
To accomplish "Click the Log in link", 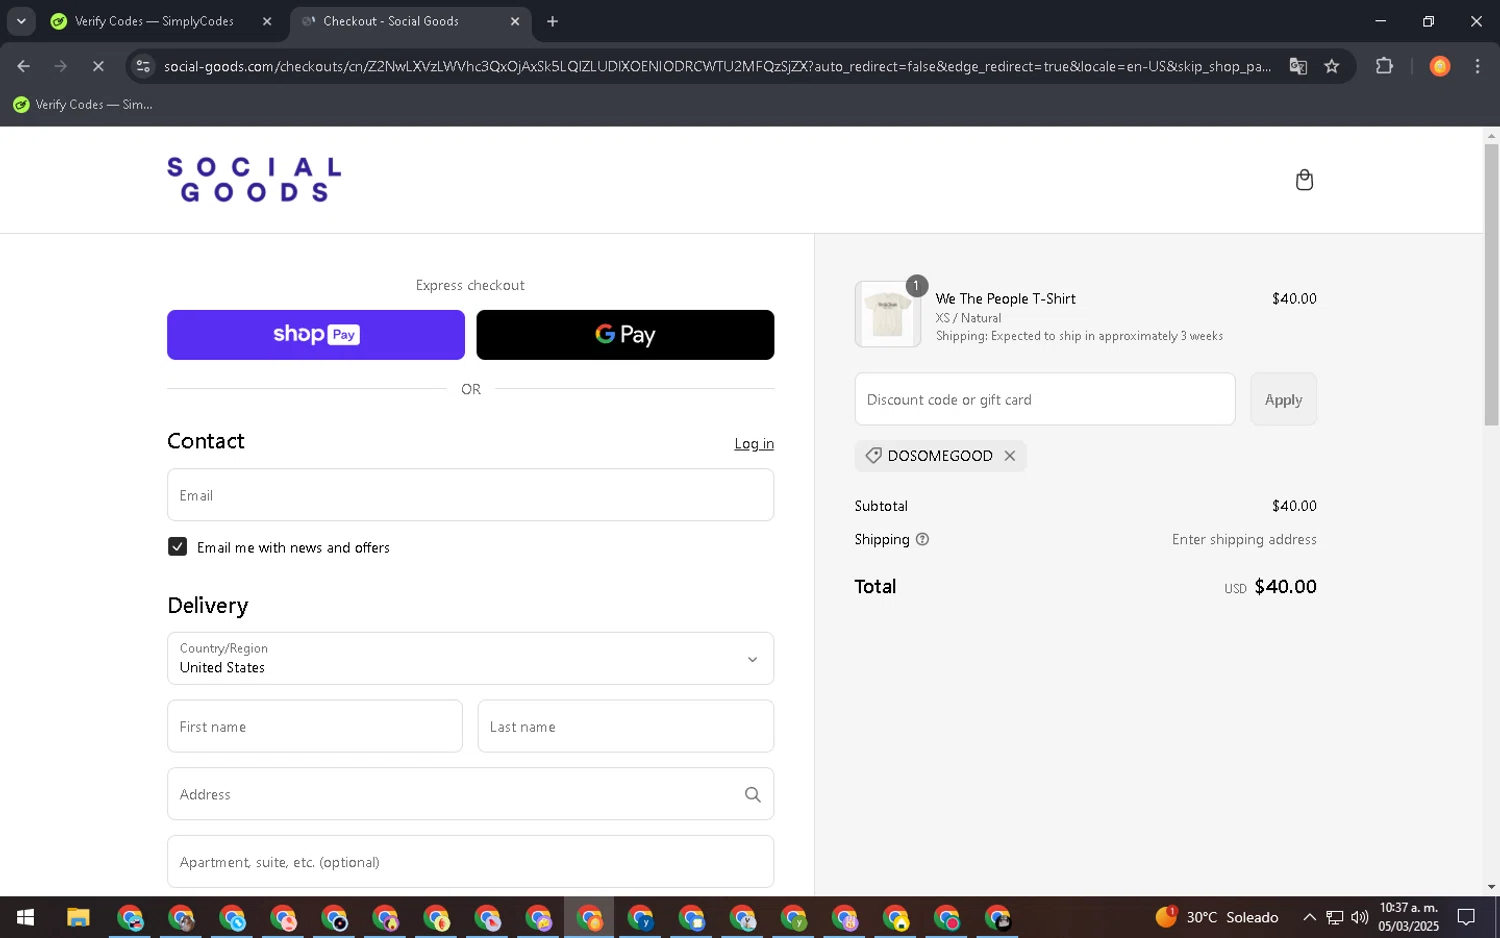I will tap(754, 443).
